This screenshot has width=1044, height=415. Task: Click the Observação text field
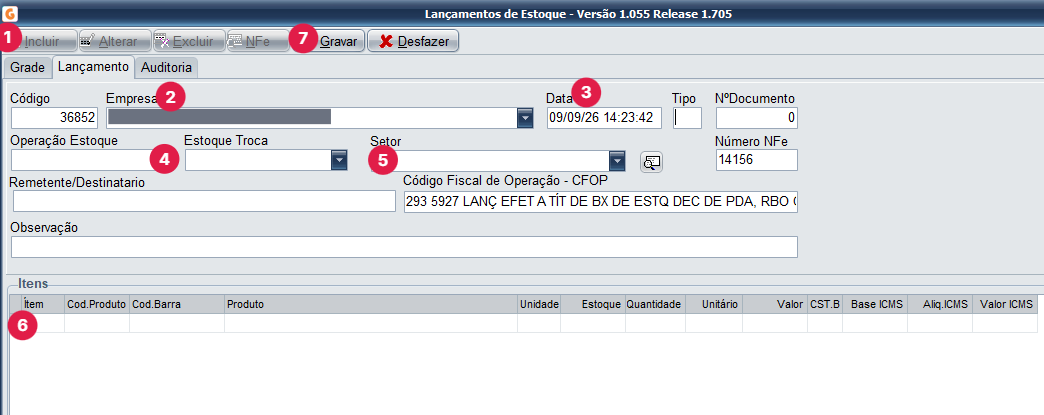click(404, 246)
